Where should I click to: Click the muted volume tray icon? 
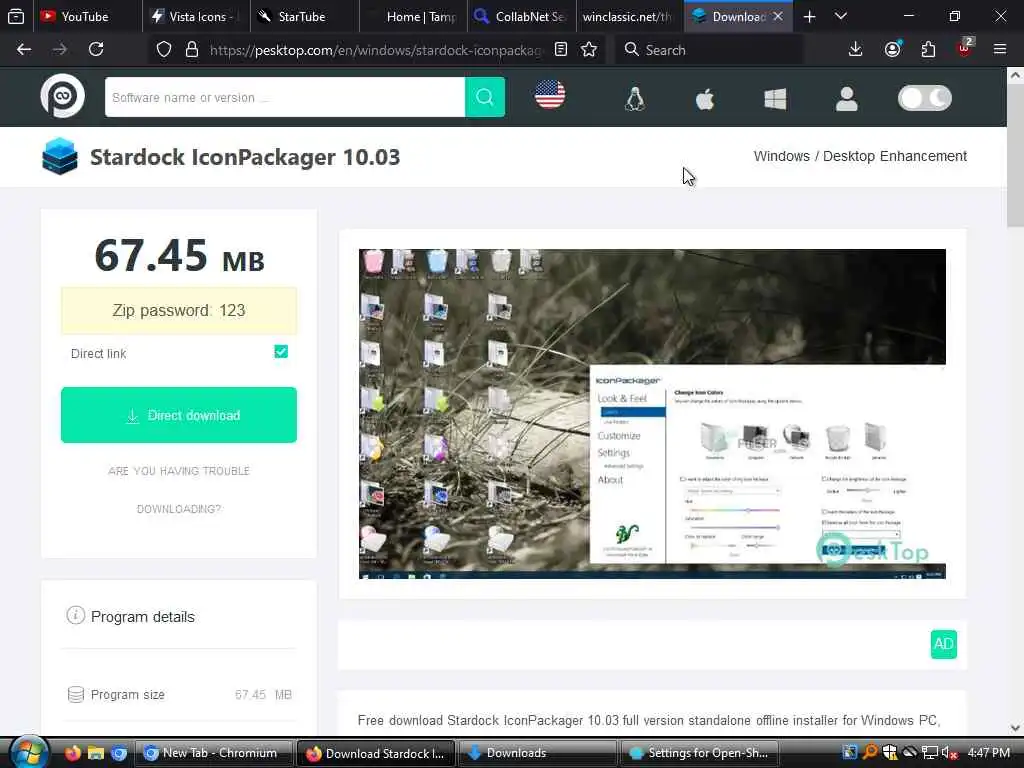(x=948, y=753)
